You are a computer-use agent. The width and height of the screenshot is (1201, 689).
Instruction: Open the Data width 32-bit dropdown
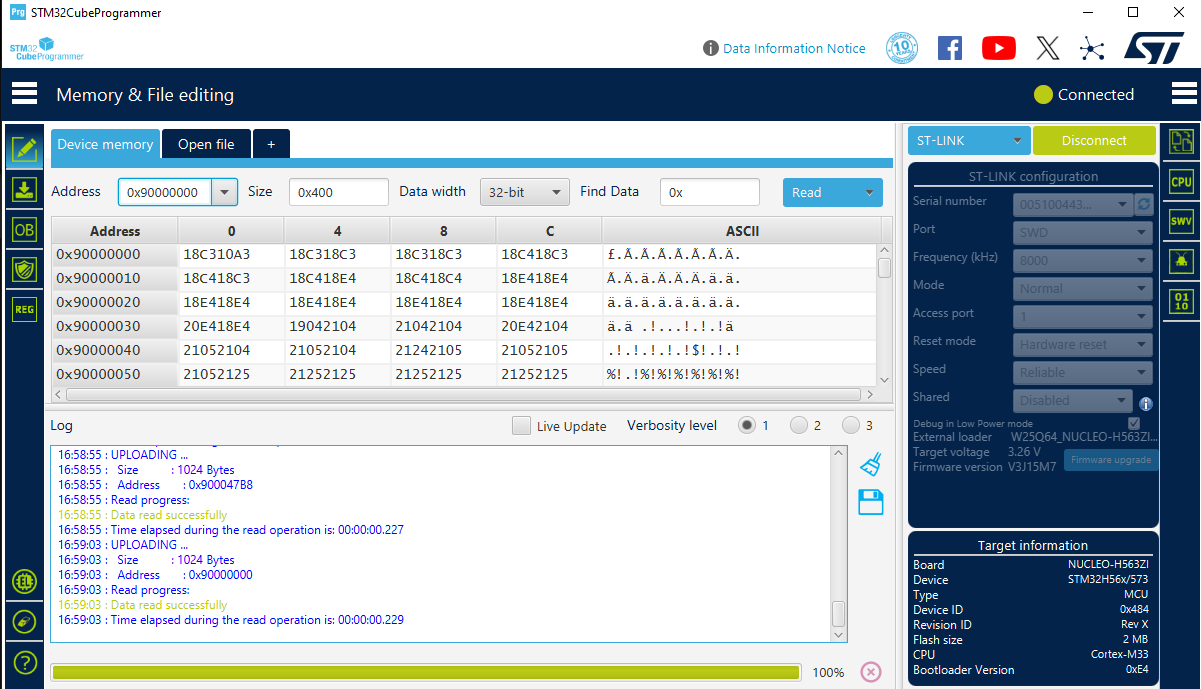pyautogui.click(x=525, y=192)
